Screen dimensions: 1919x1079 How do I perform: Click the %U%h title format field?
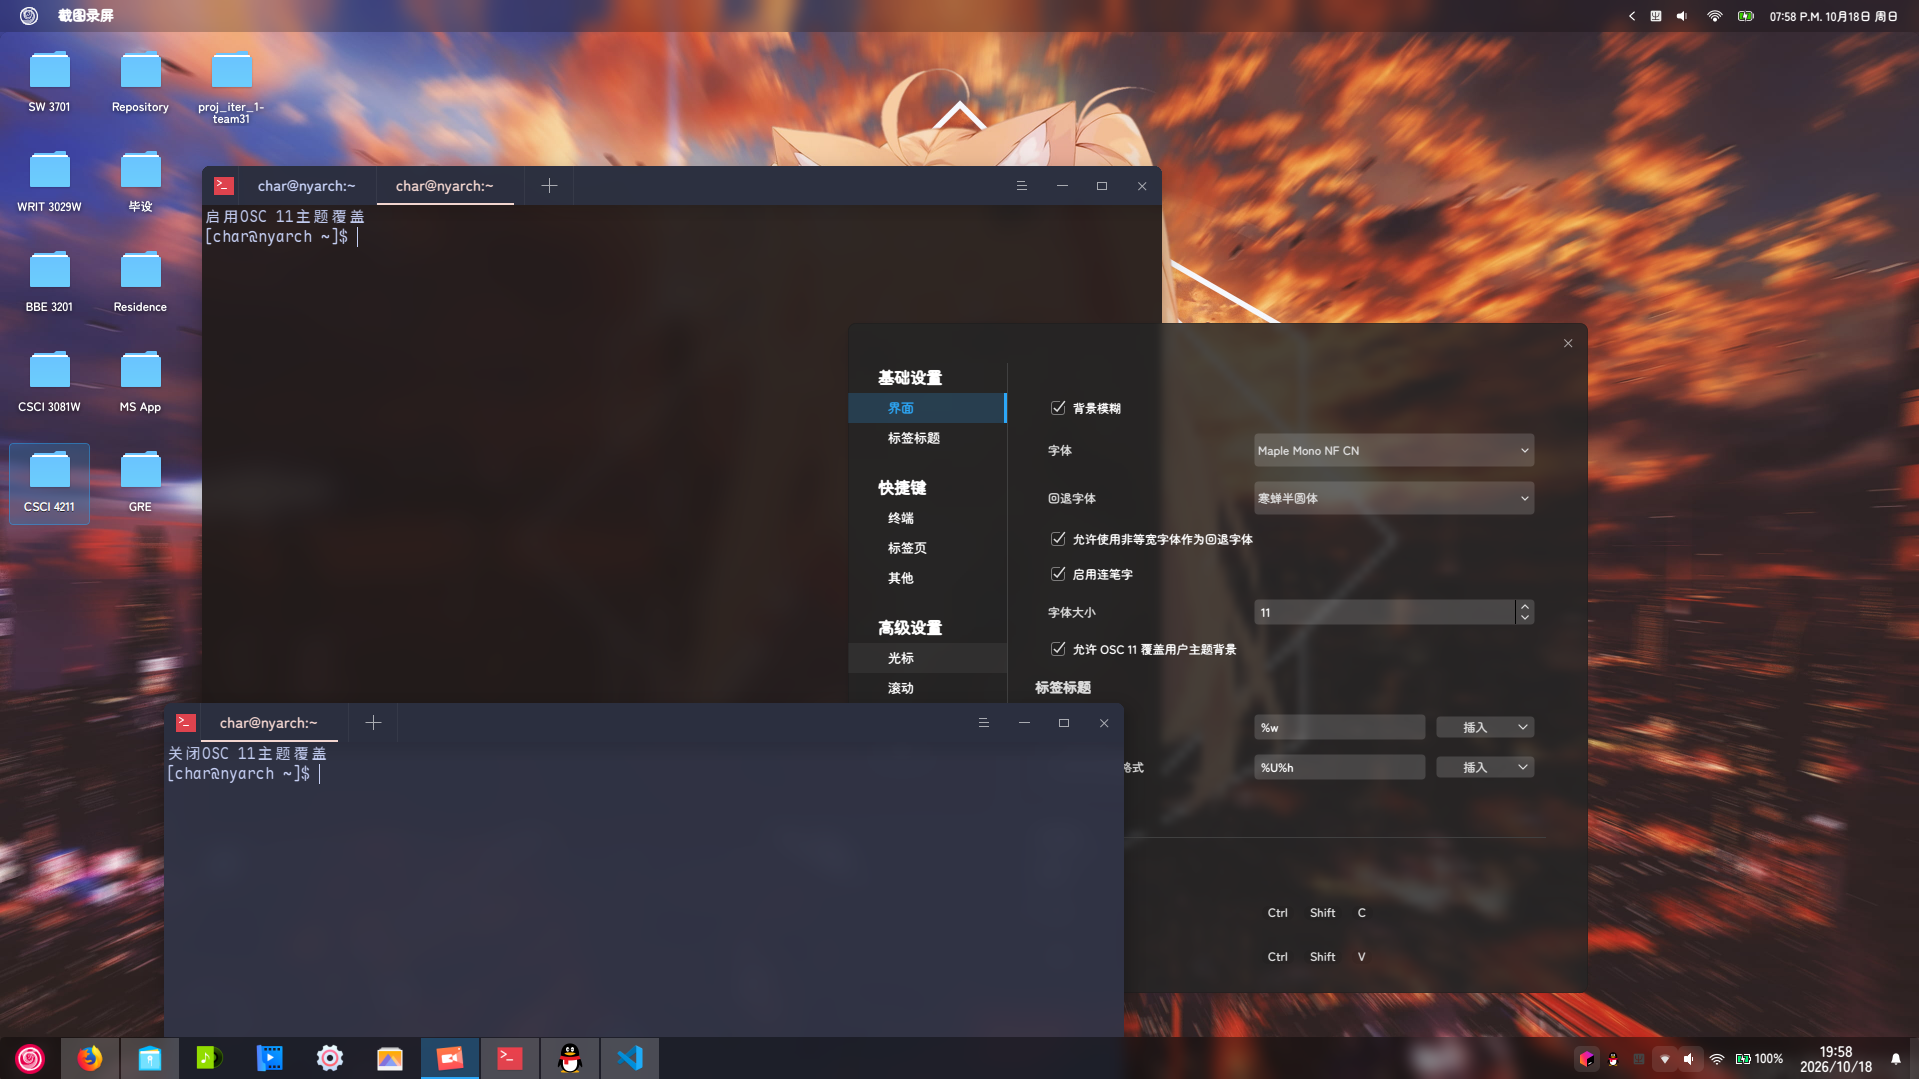point(1339,768)
